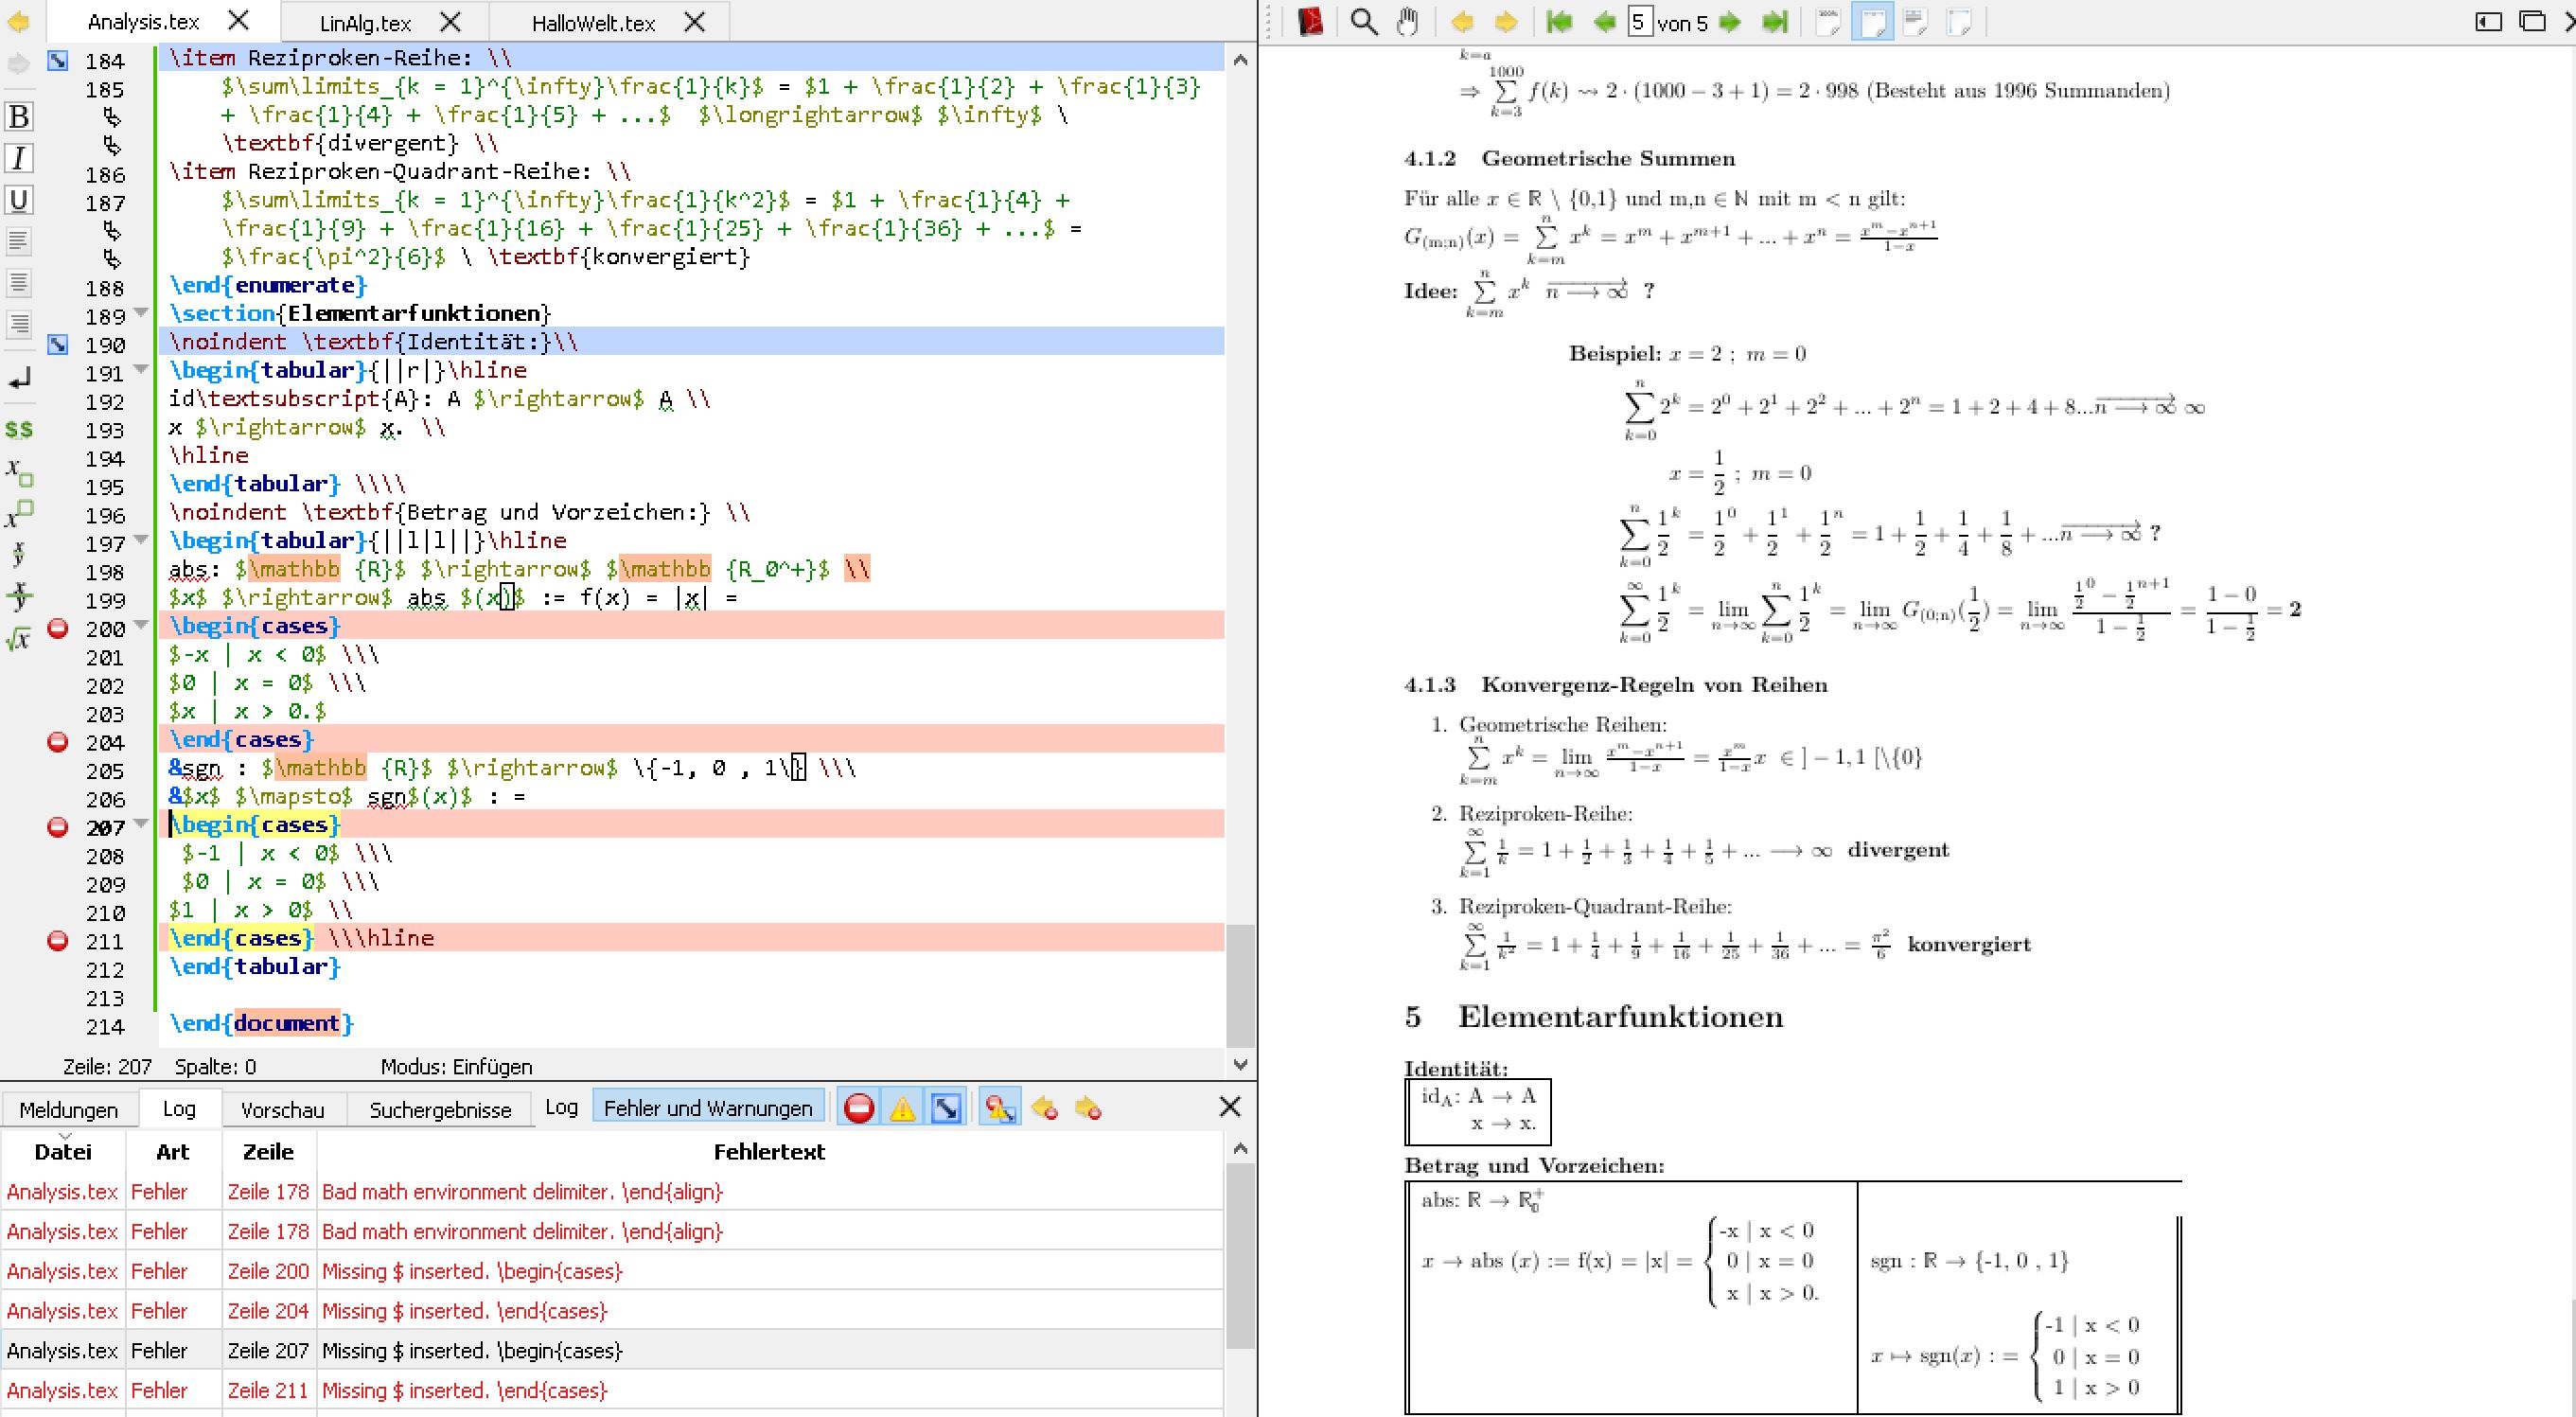Collapse the tabular fold at line 191
This screenshot has height=1417, width=2576.
point(141,371)
